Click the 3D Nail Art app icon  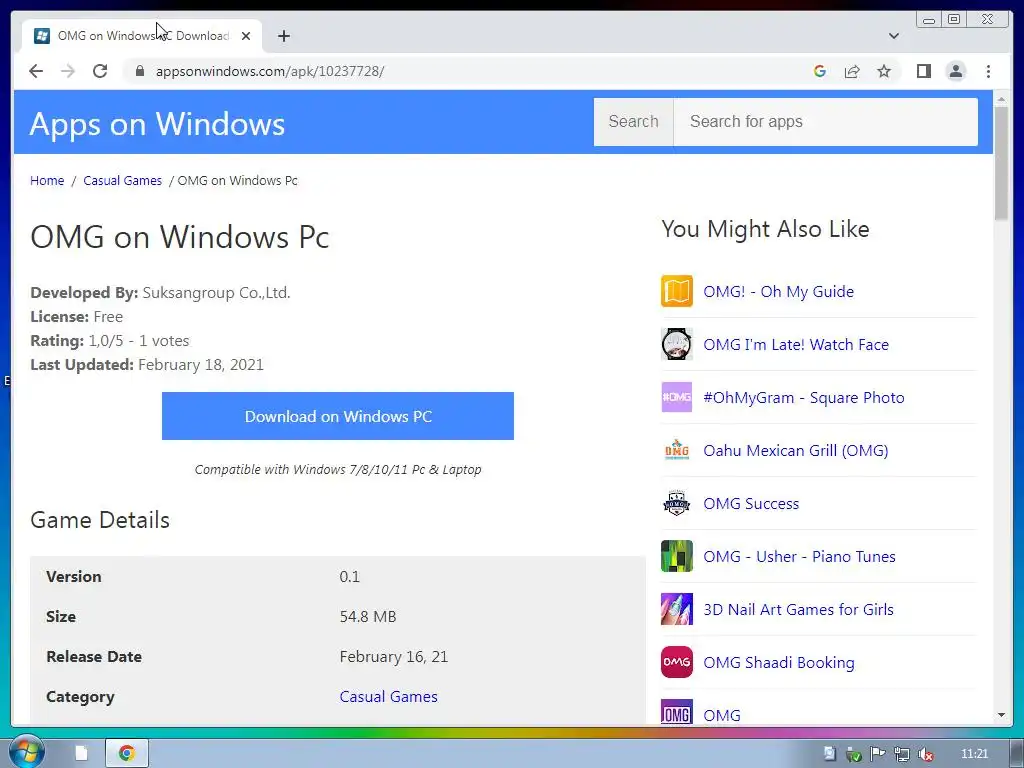(677, 609)
